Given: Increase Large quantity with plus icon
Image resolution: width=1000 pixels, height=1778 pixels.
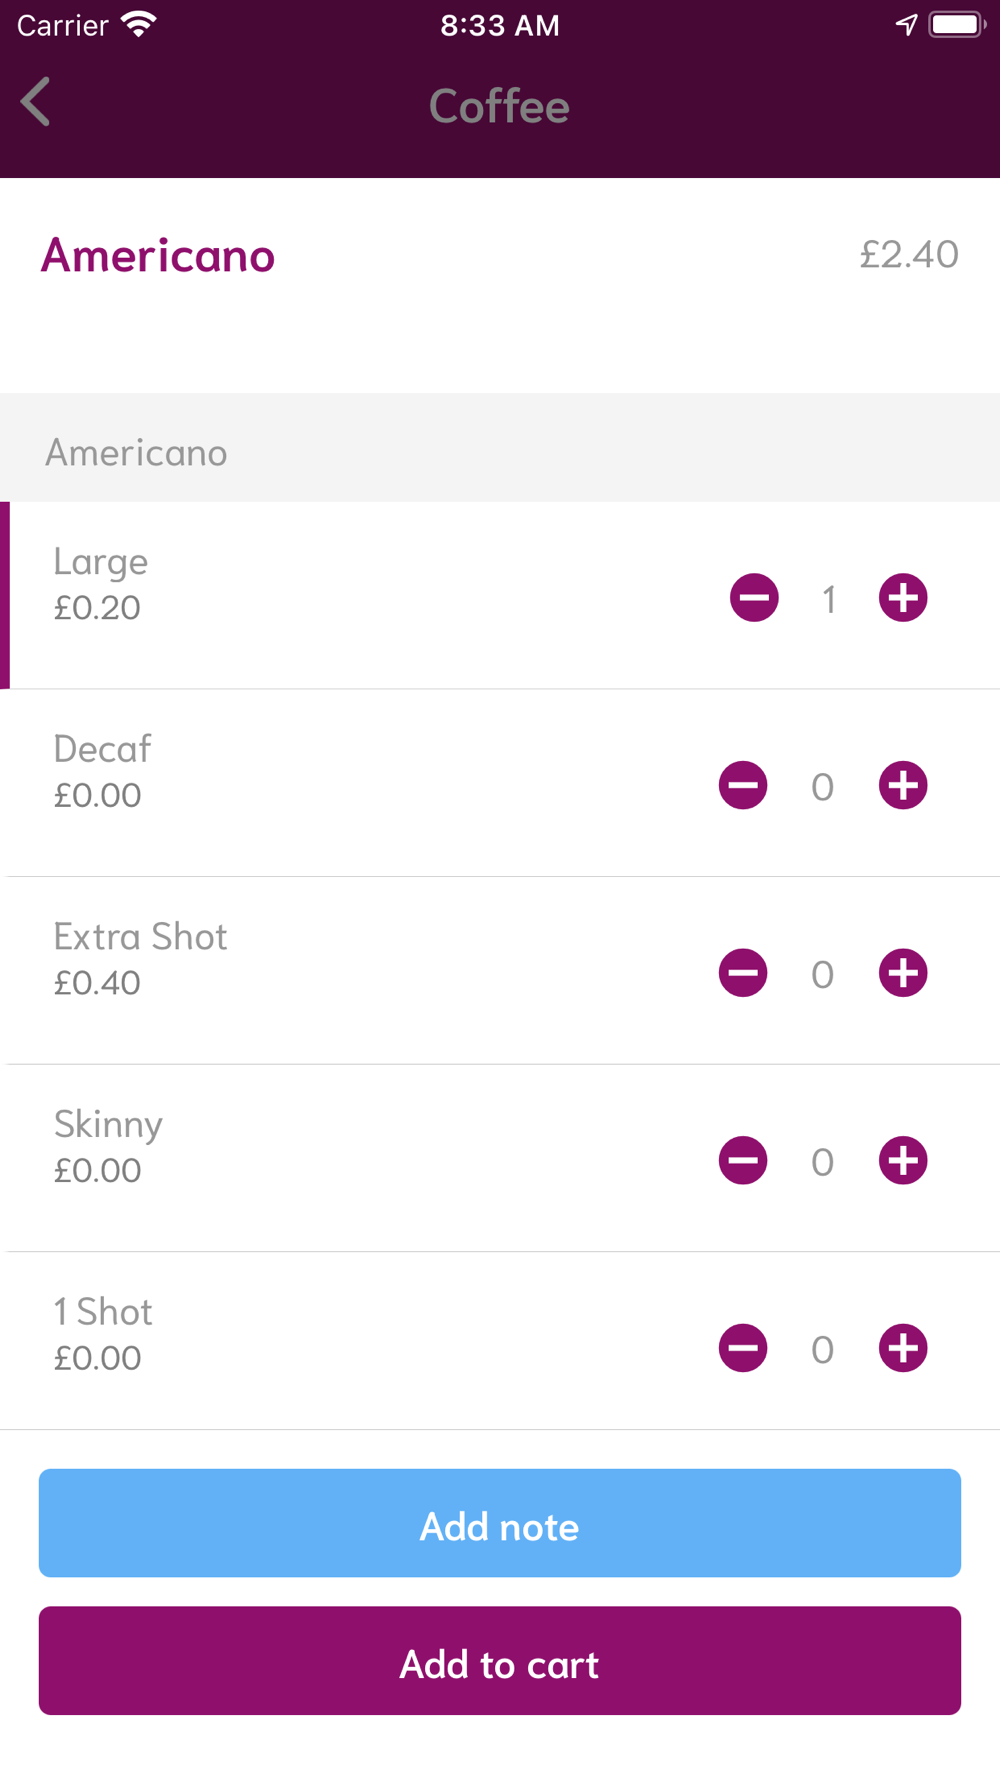Looking at the screenshot, I should coord(903,598).
